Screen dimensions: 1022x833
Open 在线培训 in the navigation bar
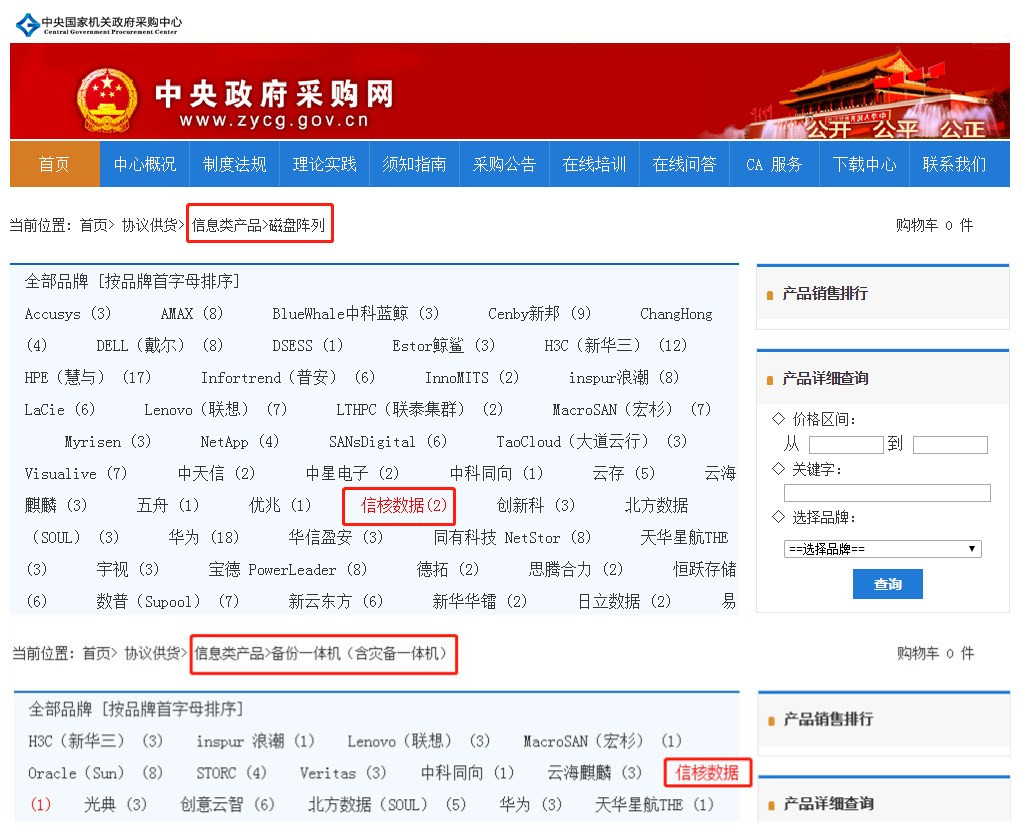pos(594,164)
